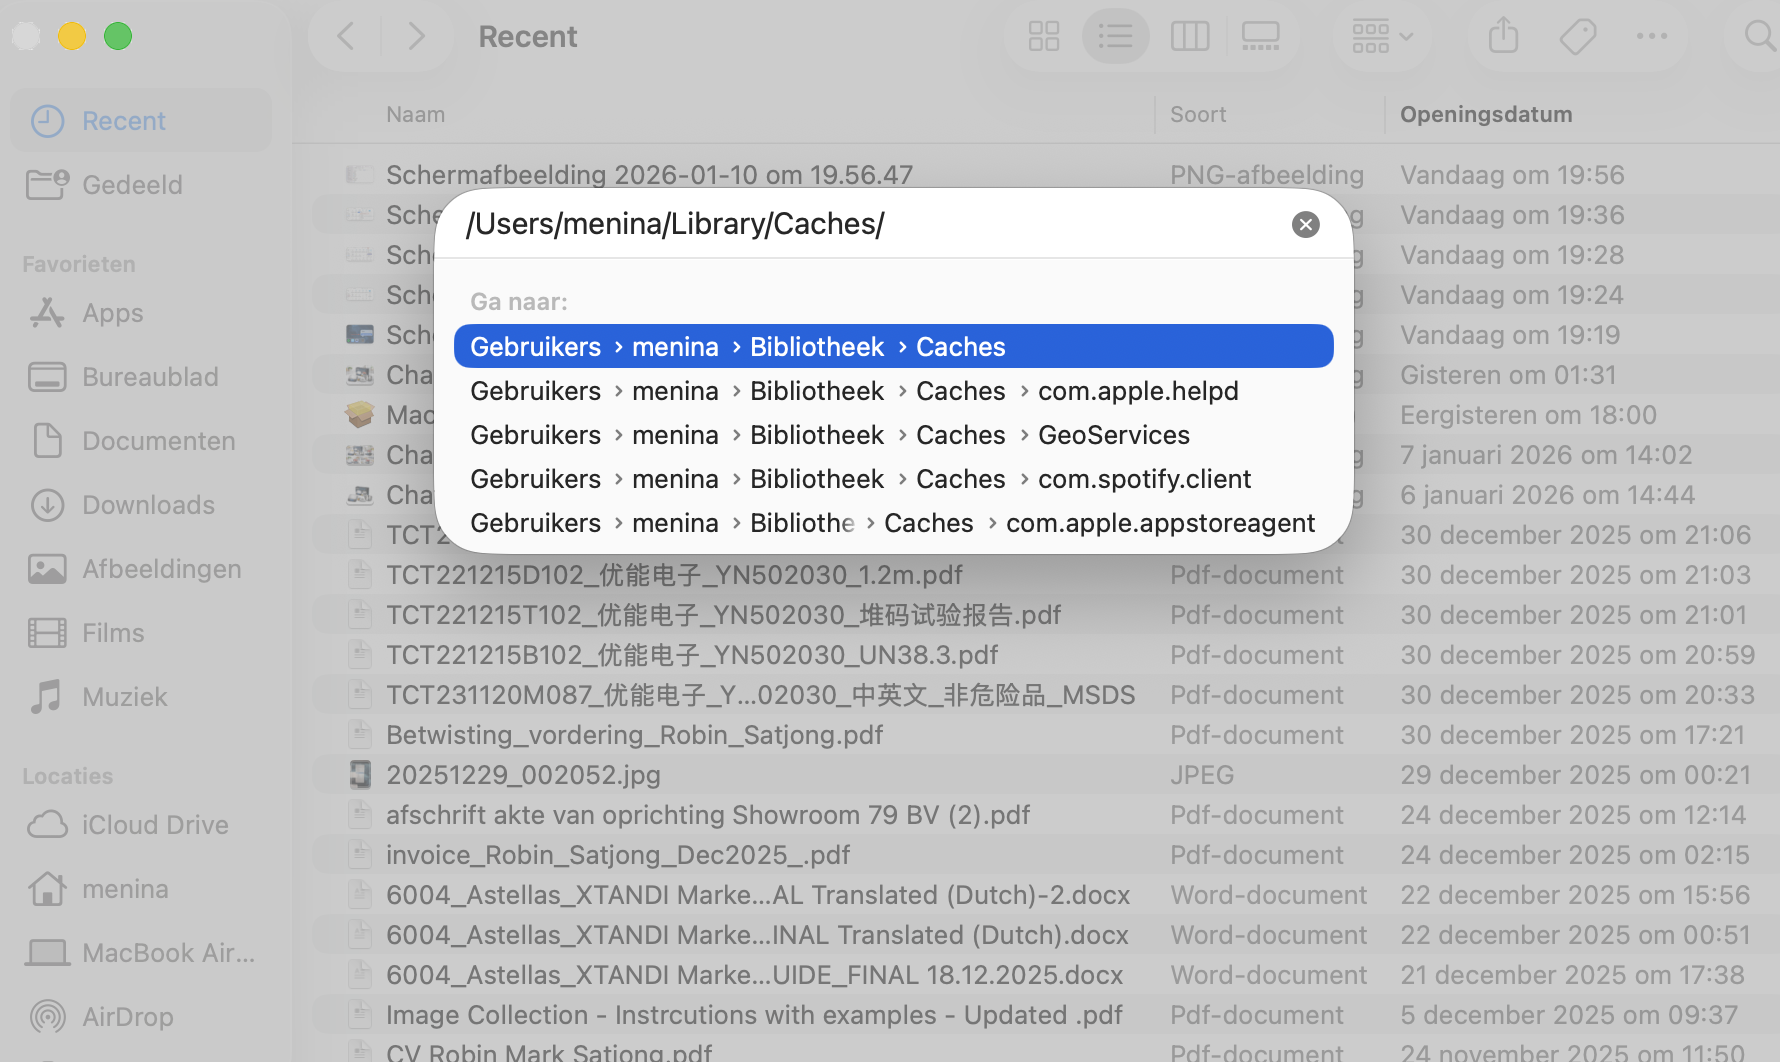Select the Recent sidebar item
Screen dimensions: 1780x1062
click(x=124, y=120)
